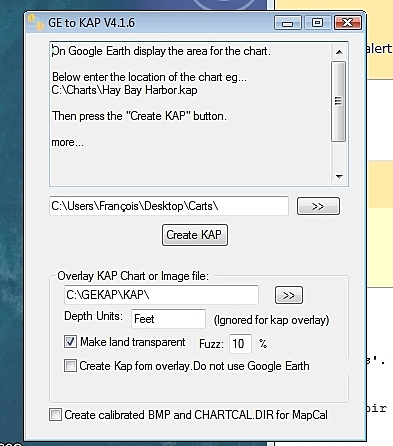Click the GE to KAP title bar icon
Image resolution: width=393 pixels, height=446 pixels.
pos(35,22)
